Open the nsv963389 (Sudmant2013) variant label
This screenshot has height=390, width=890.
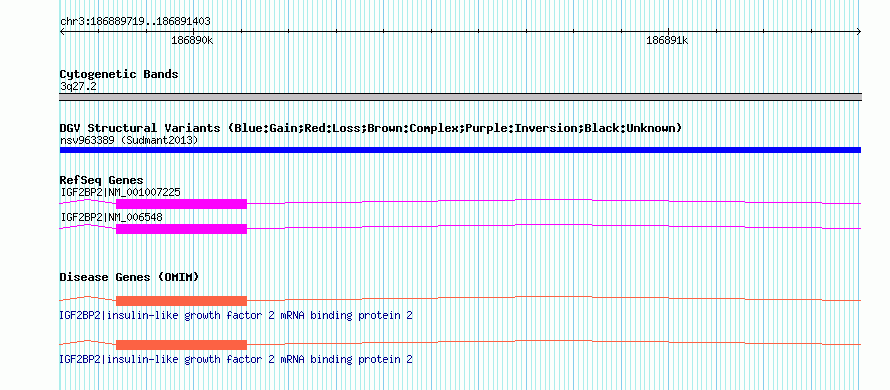(x=129, y=140)
